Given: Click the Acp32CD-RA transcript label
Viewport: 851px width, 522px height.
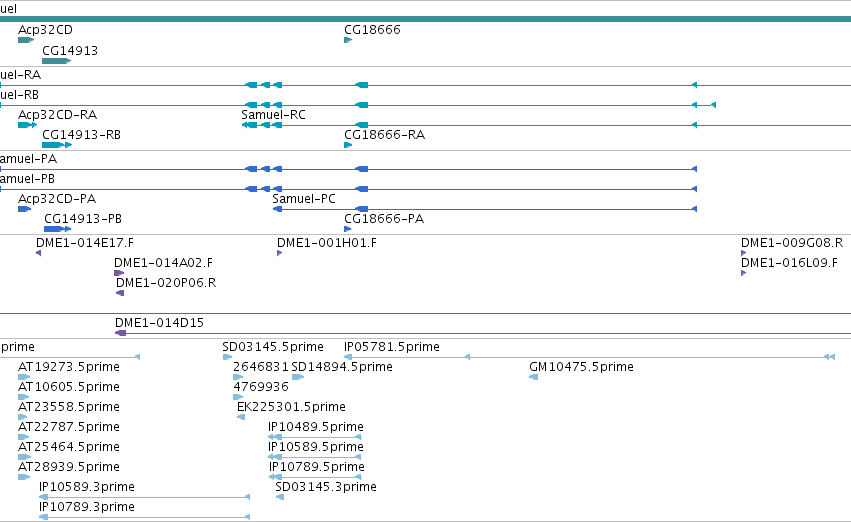Looking at the screenshot, I should click(58, 115).
